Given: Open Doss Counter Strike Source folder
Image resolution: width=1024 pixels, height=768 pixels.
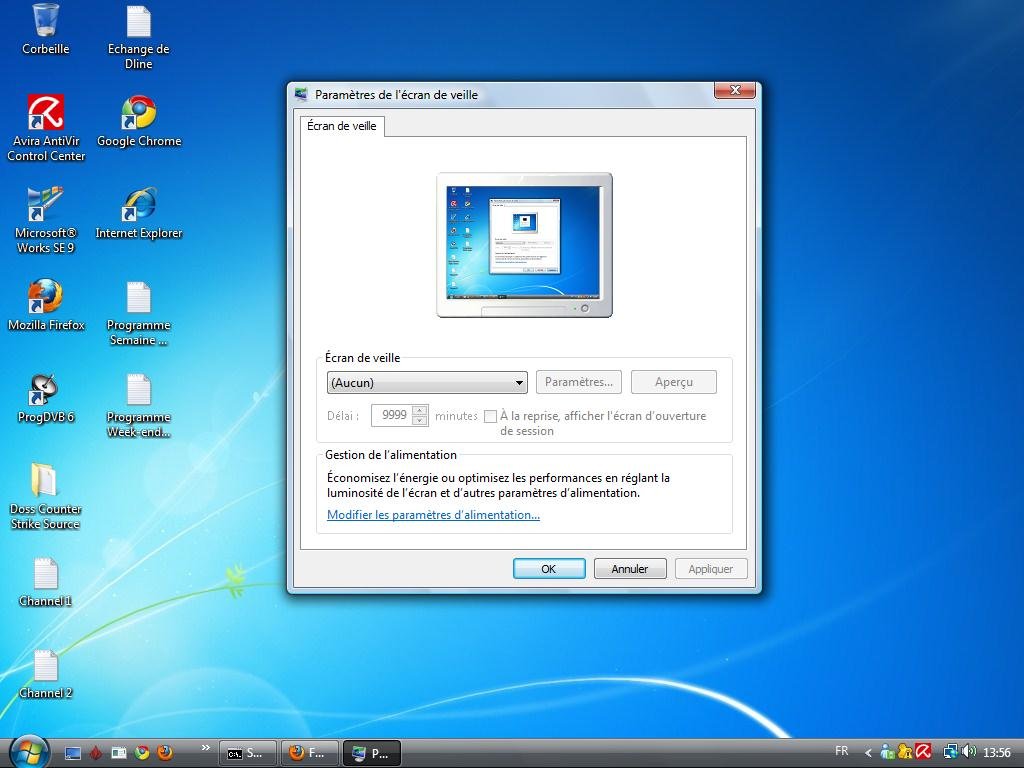Looking at the screenshot, I should click(x=45, y=481).
